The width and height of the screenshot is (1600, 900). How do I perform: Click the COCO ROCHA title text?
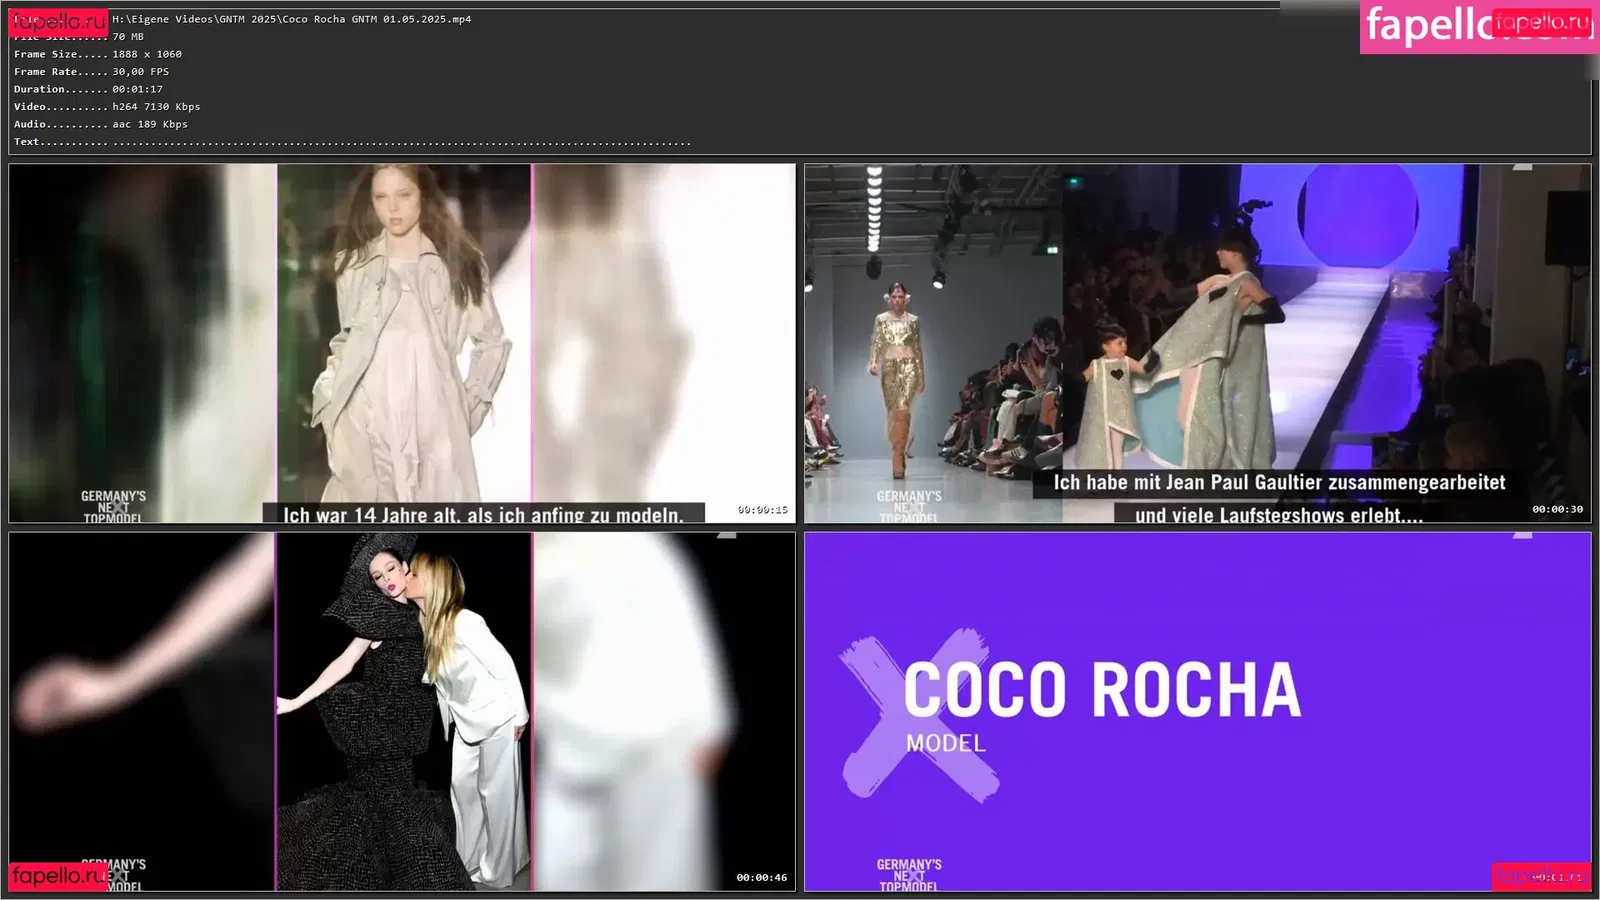[1101, 691]
